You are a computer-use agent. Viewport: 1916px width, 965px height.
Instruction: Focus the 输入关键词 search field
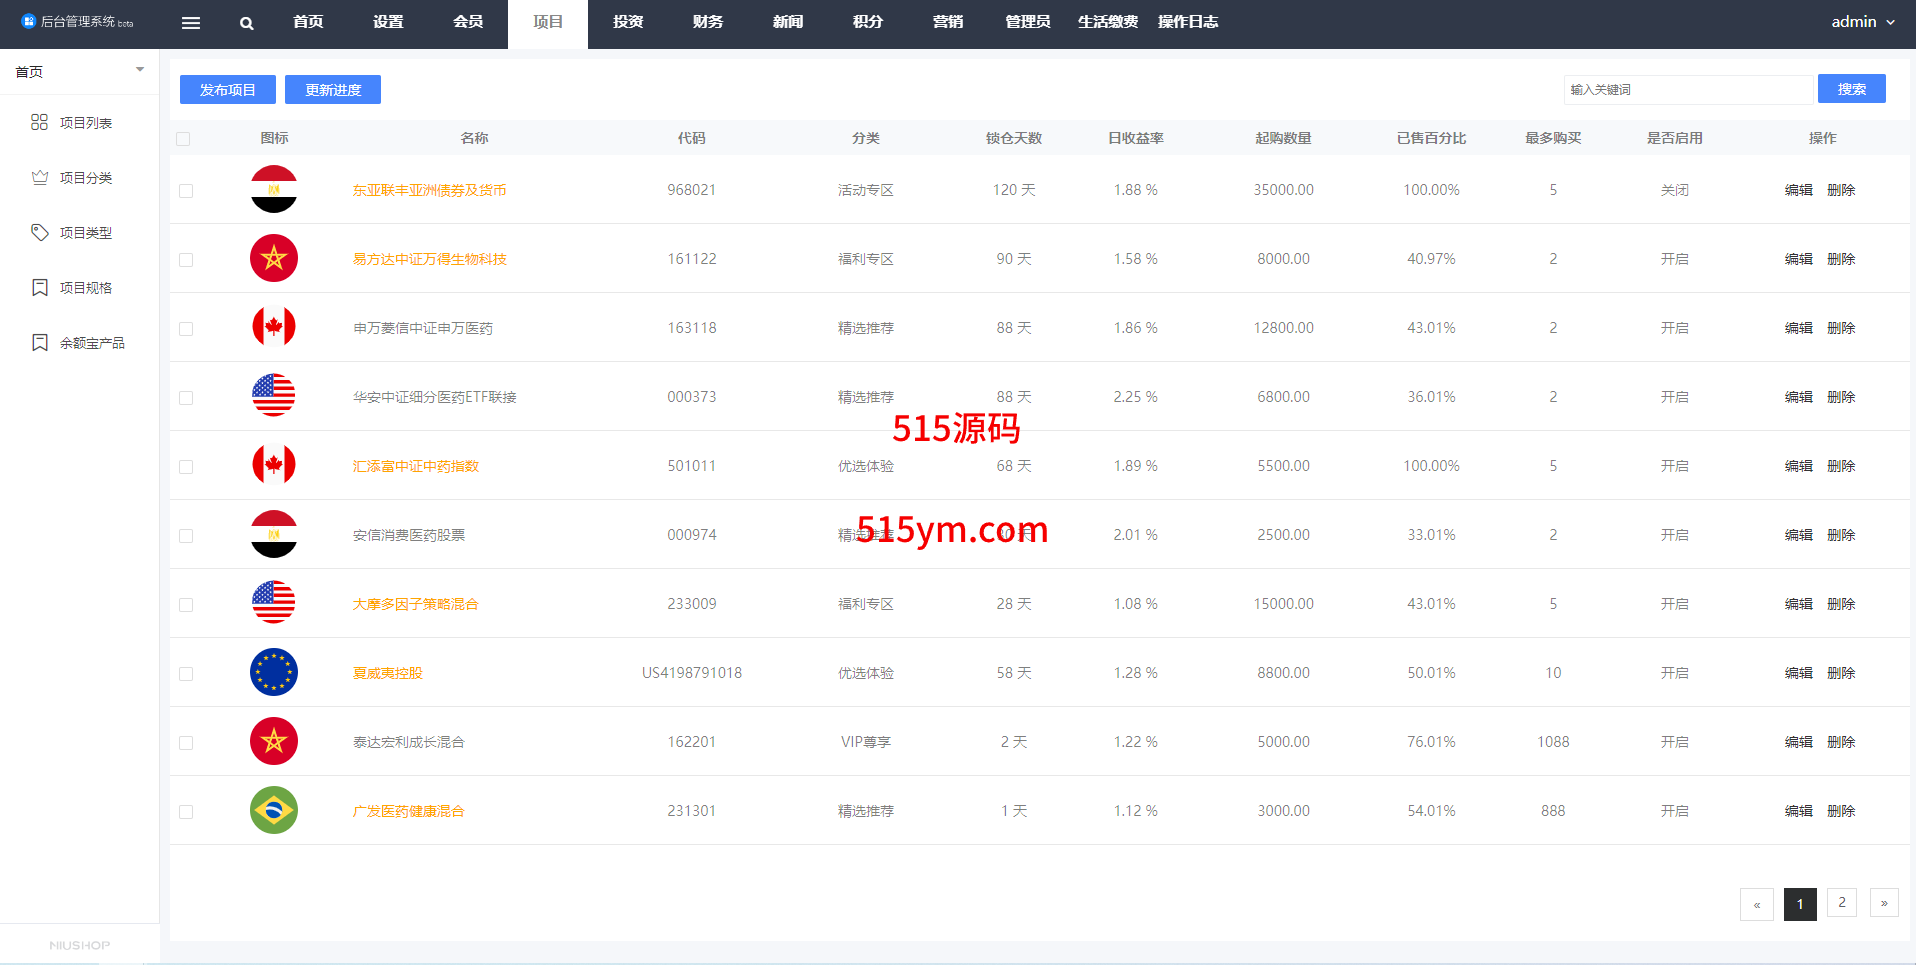click(x=1687, y=89)
